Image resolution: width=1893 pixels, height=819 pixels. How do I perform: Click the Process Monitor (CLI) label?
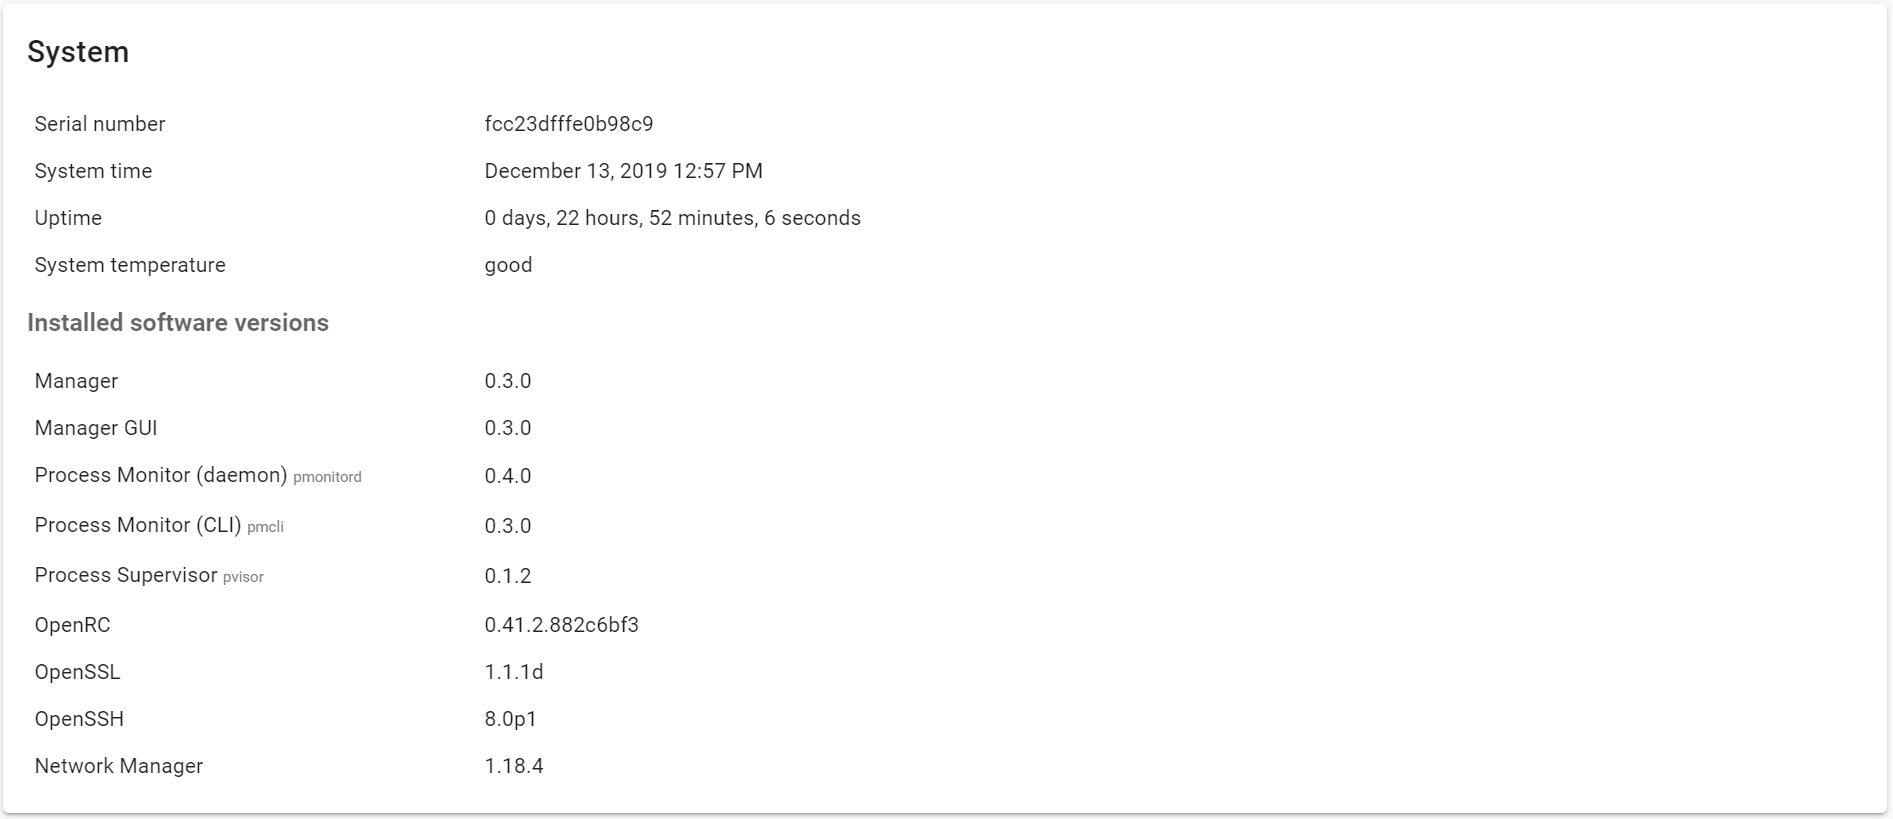(138, 525)
